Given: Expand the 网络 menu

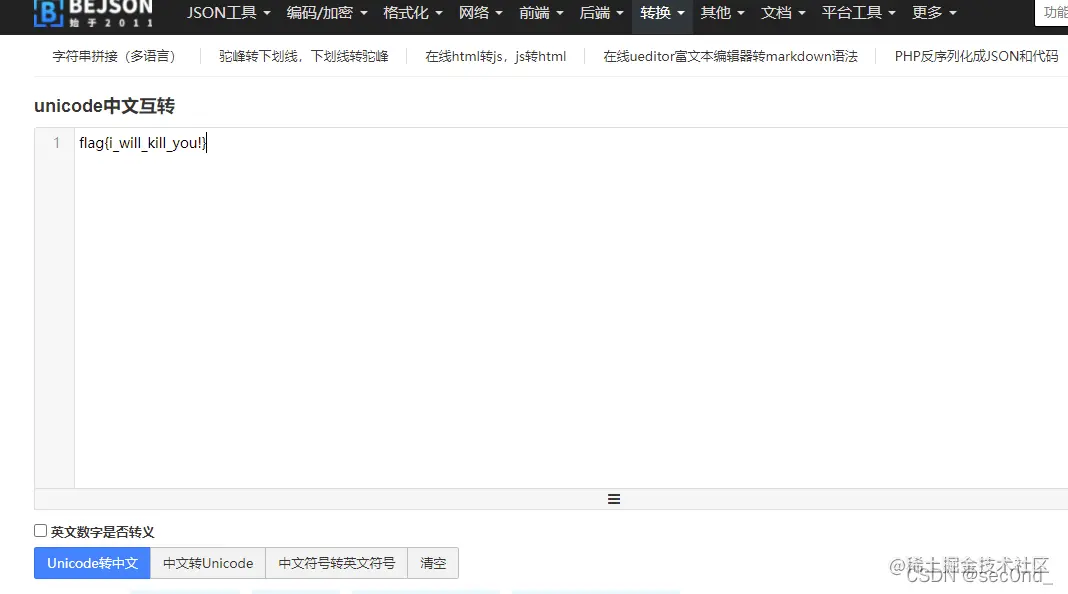Looking at the screenshot, I should point(480,13).
